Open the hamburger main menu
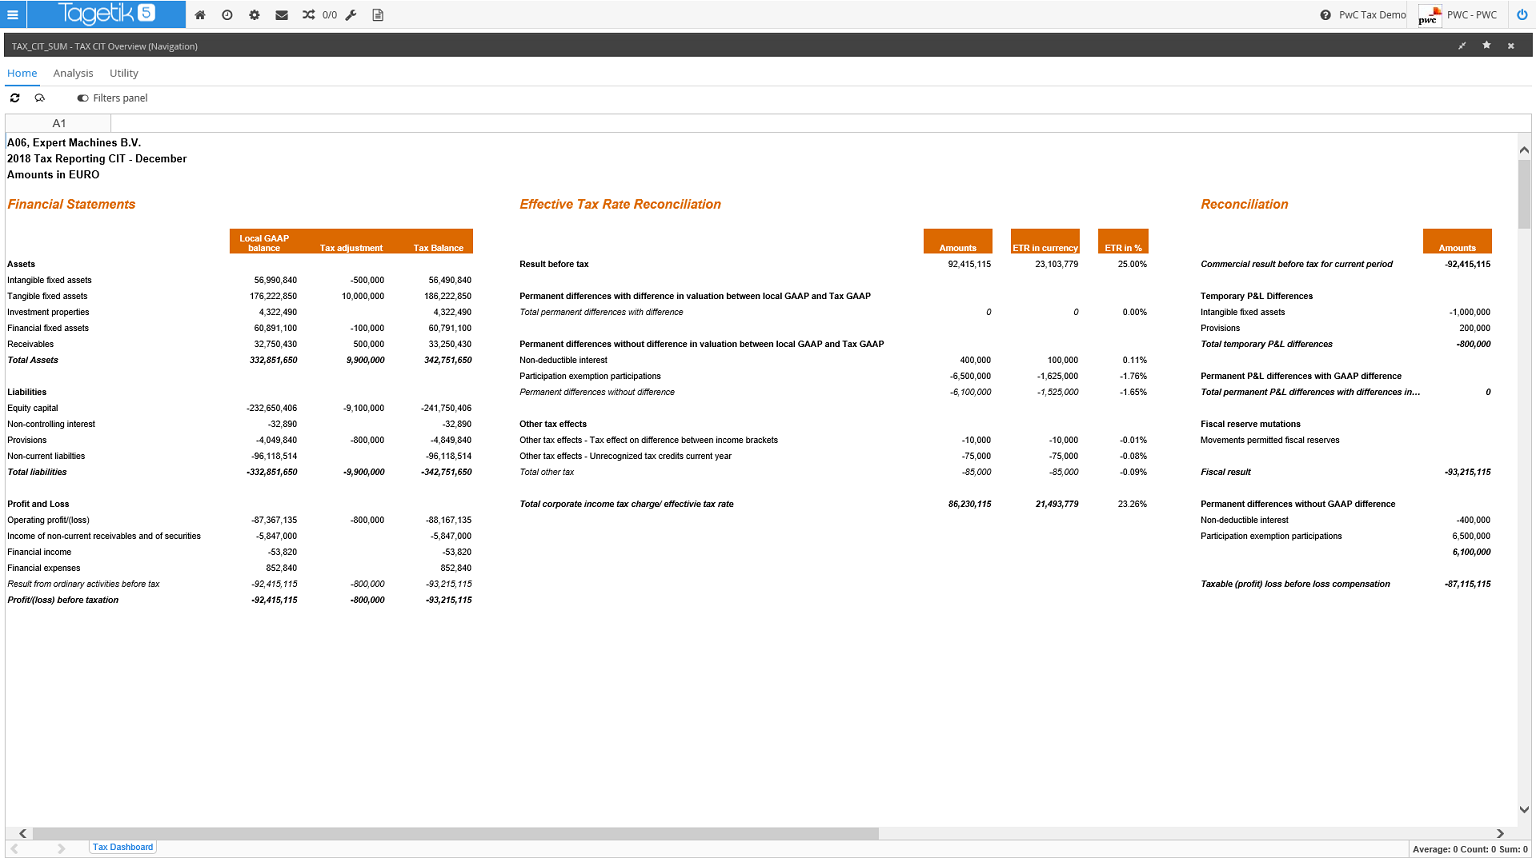 (13, 15)
